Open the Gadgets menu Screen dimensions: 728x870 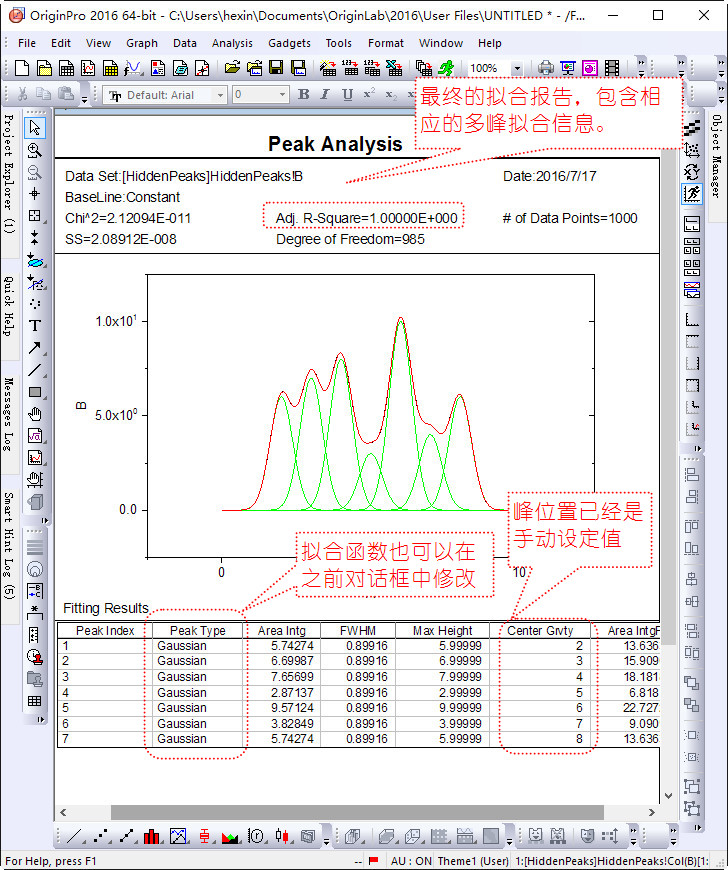tap(289, 43)
